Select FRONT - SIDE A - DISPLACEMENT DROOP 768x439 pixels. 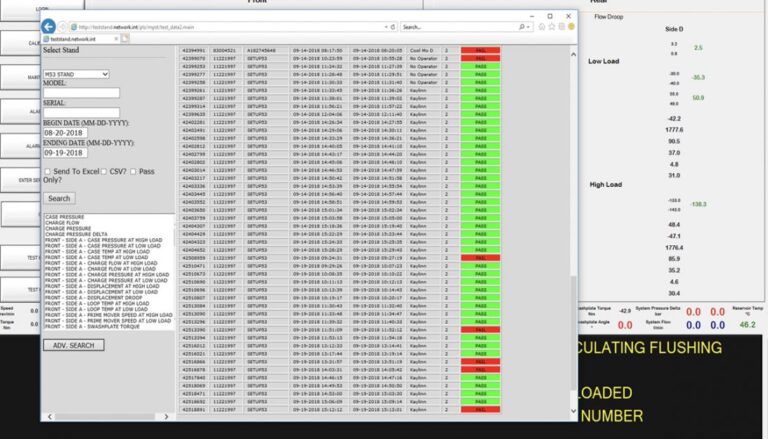click(x=94, y=298)
